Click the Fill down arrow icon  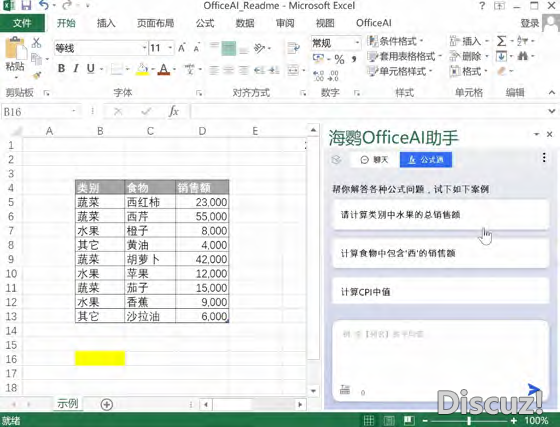501,56
